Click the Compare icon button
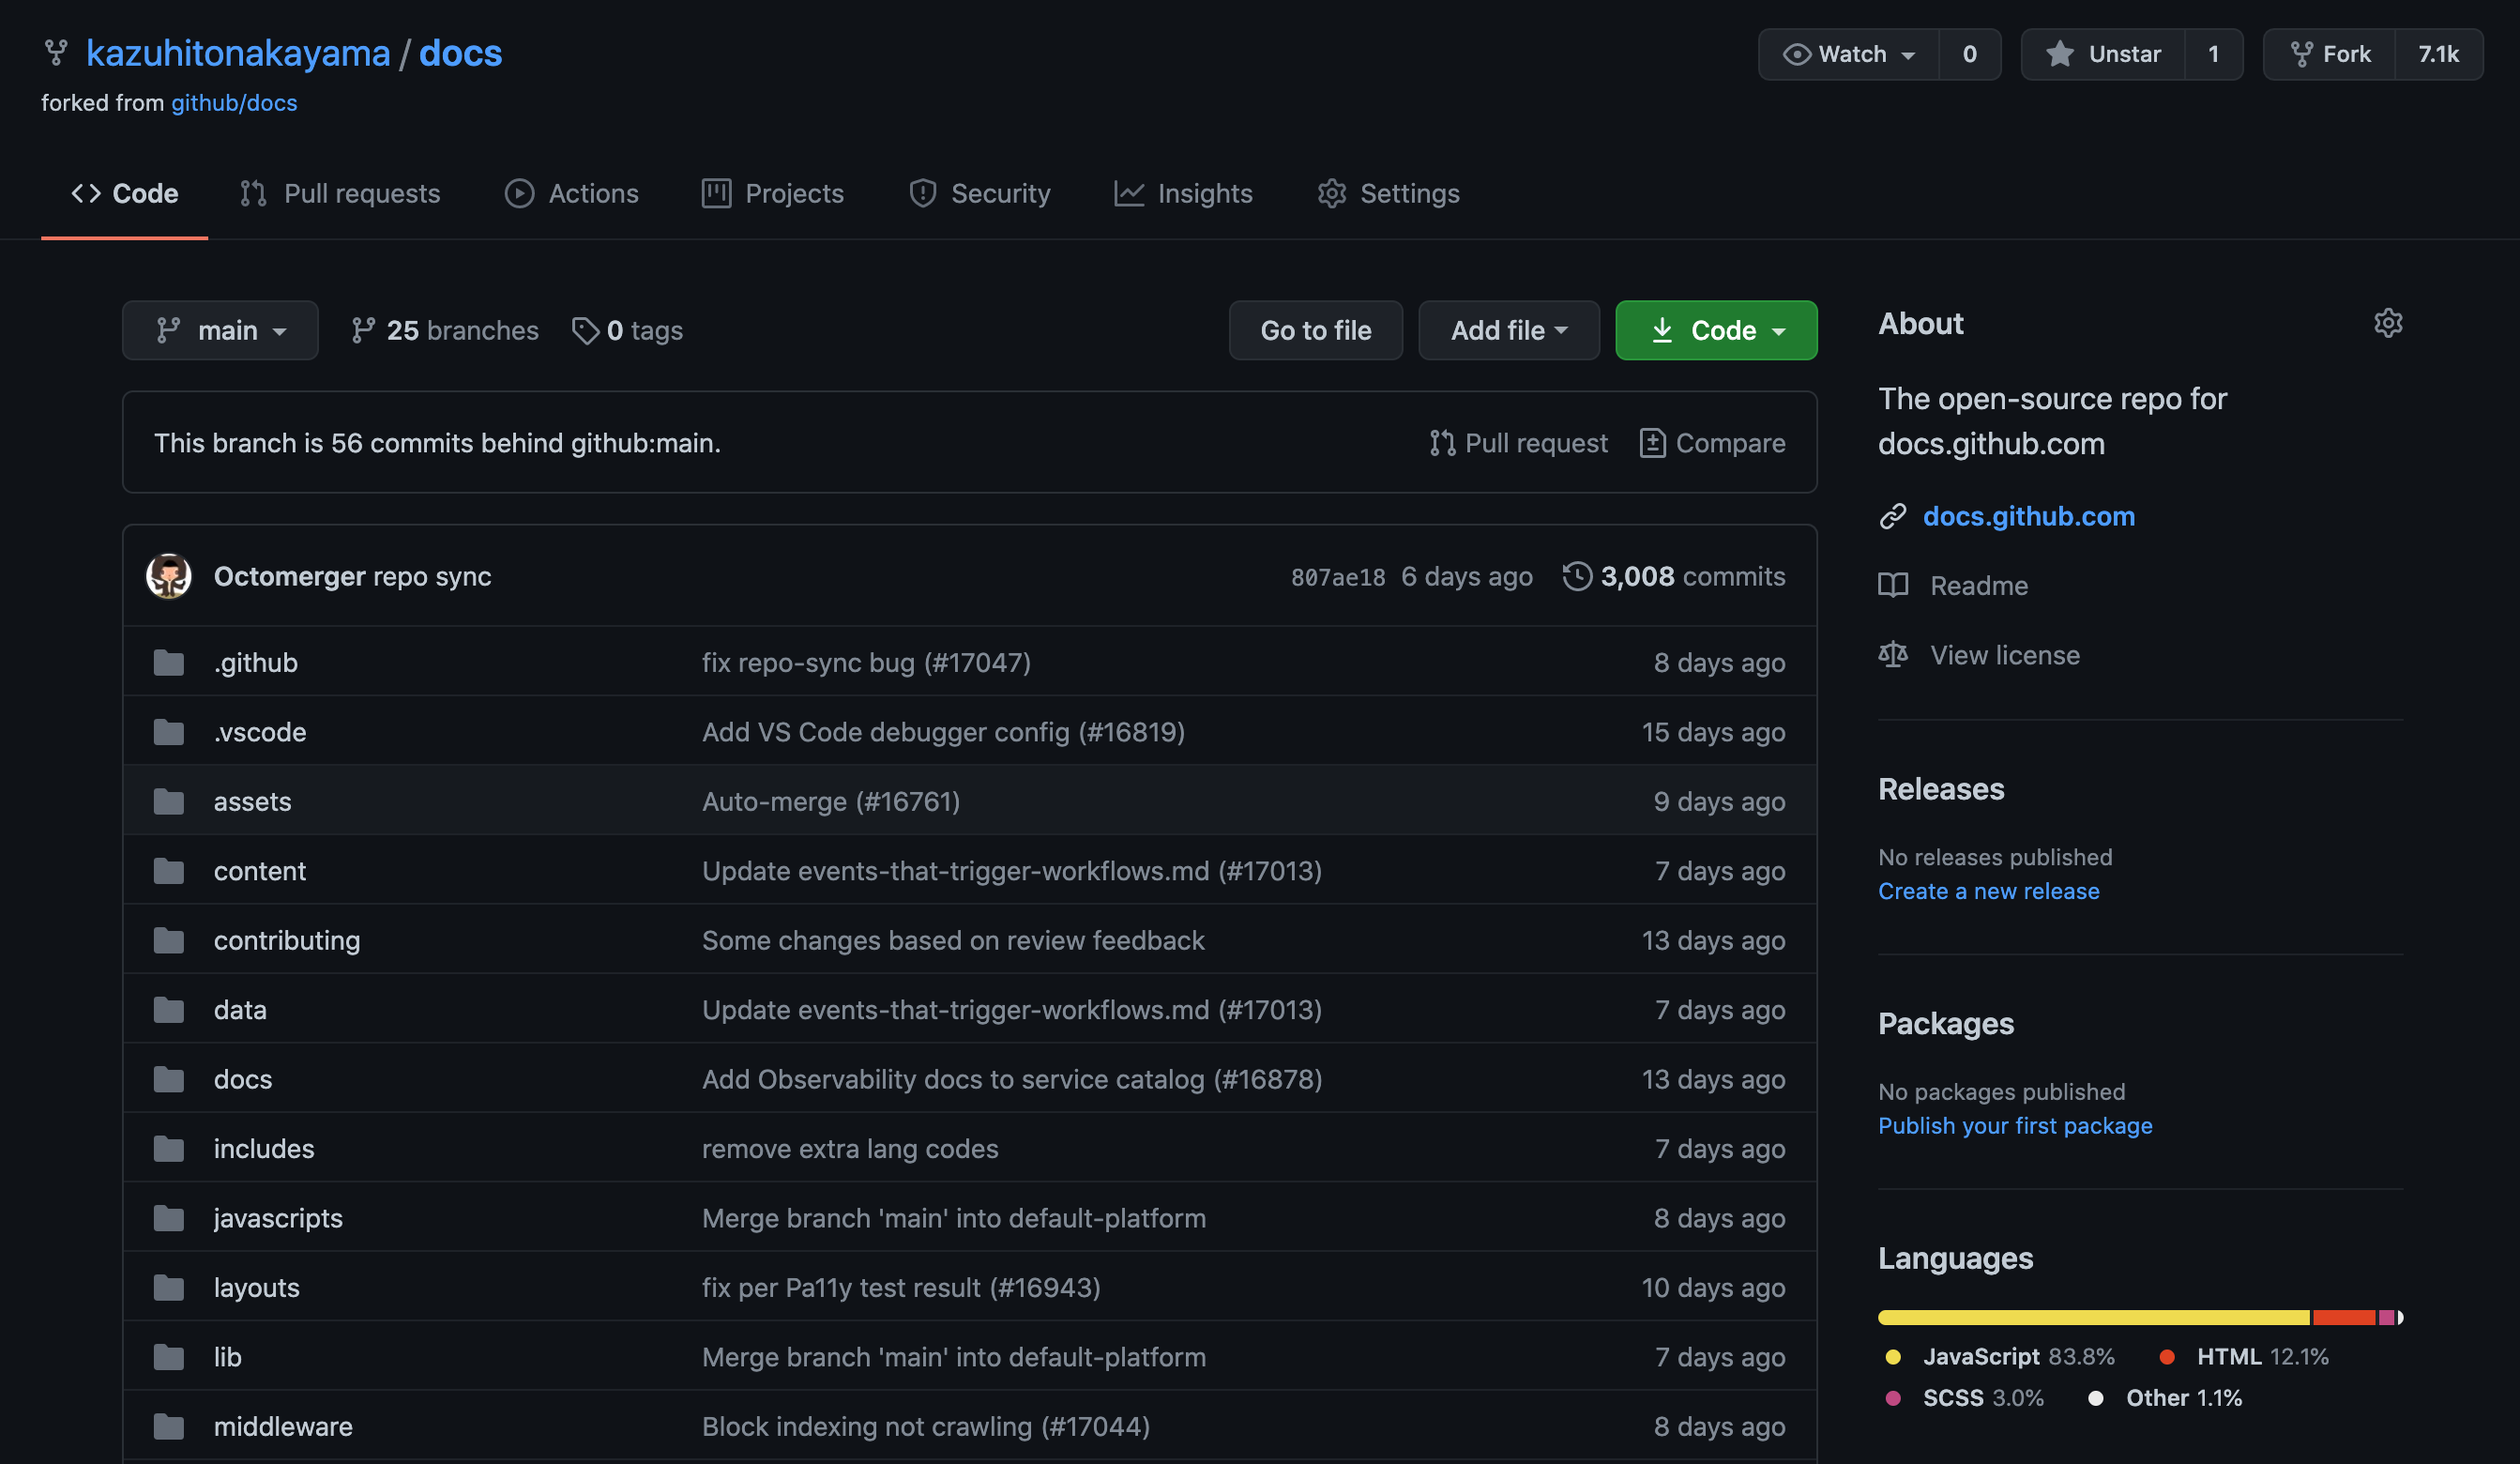The height and width of the screenshot is (1464, 2520). point(1652,443)
